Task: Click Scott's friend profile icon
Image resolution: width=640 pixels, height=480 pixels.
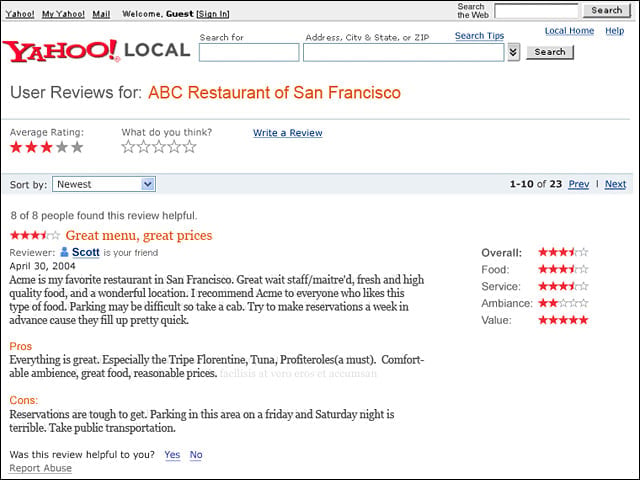Action: (x=64, y=252)
